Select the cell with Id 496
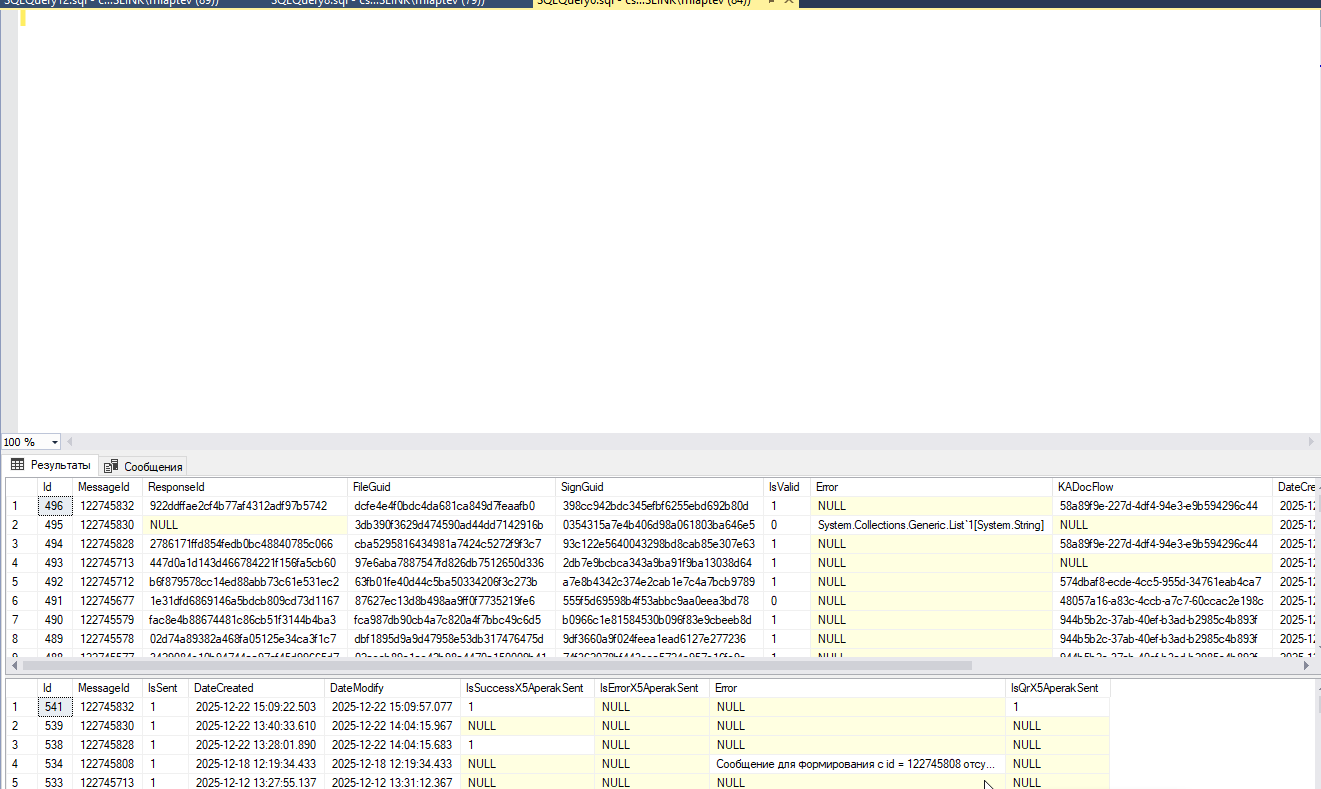 [55, 506]
